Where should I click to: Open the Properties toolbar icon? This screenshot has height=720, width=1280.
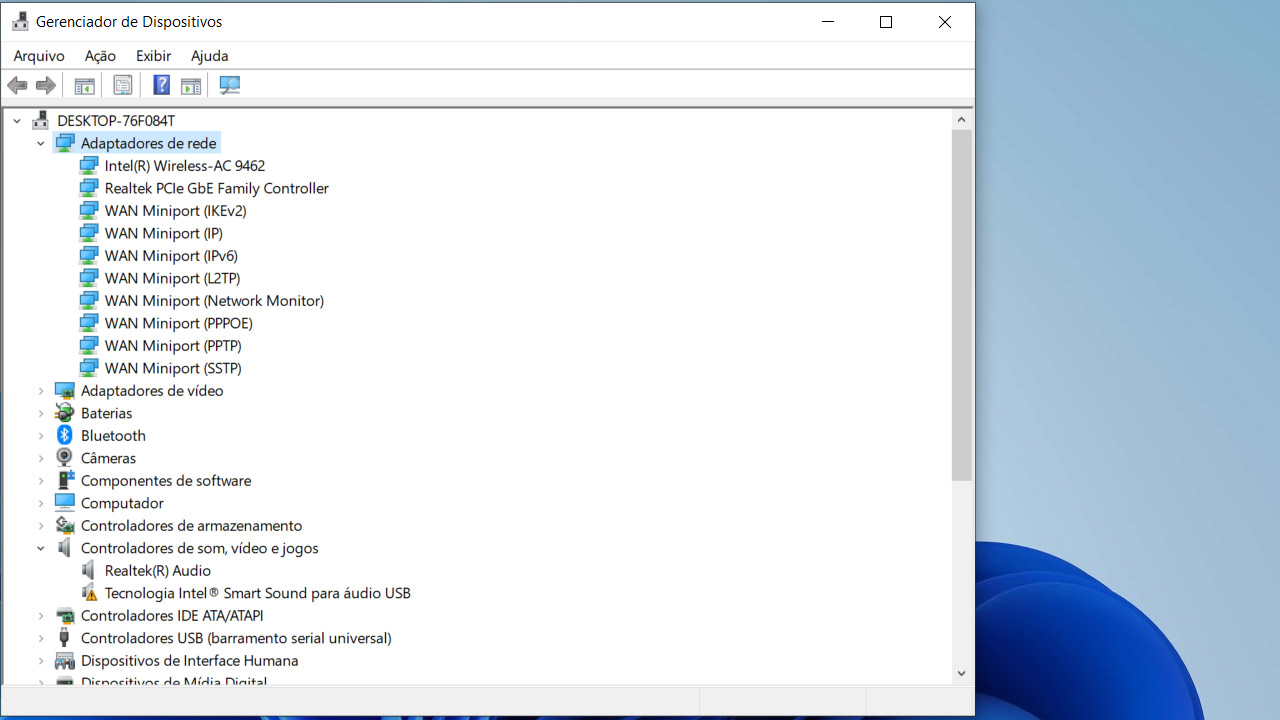(x=122, y=86)
